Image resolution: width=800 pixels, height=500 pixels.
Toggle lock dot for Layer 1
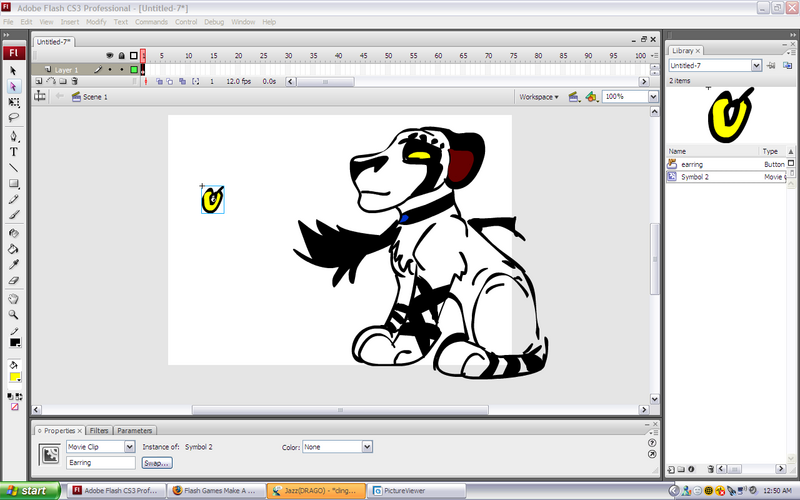(121, 69)
